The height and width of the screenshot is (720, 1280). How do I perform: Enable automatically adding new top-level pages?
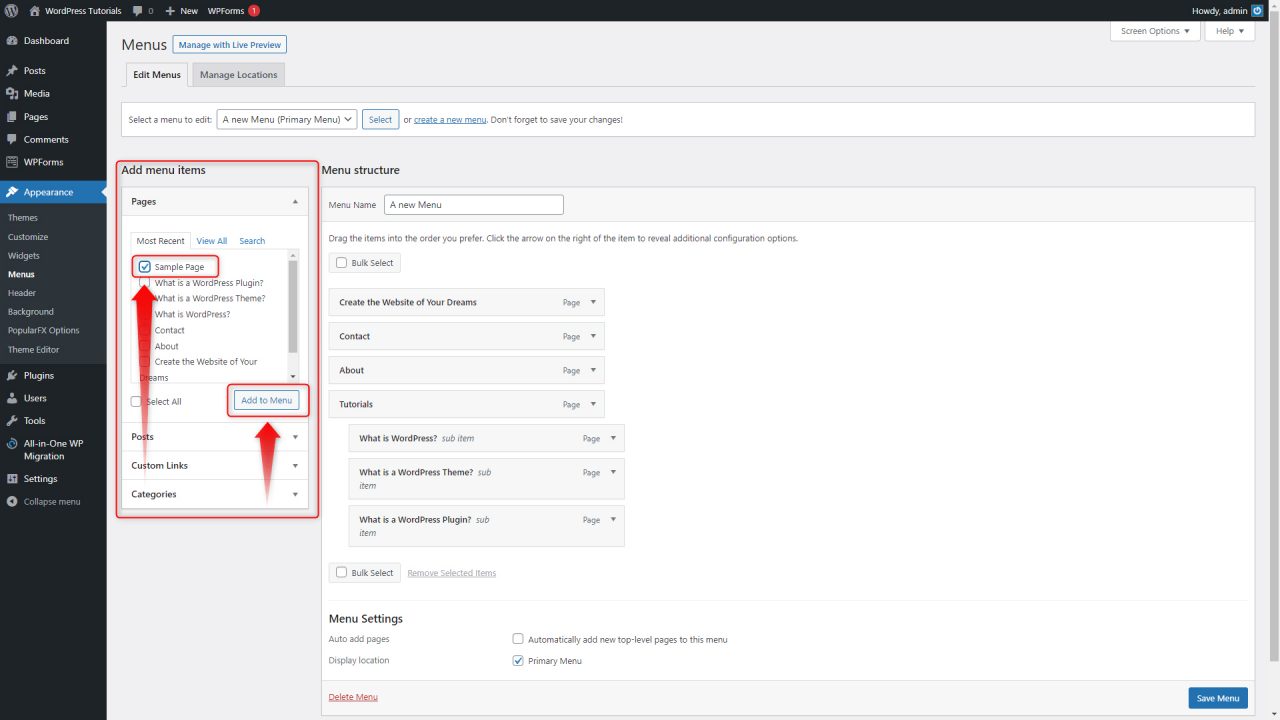(x=518, y=639)
